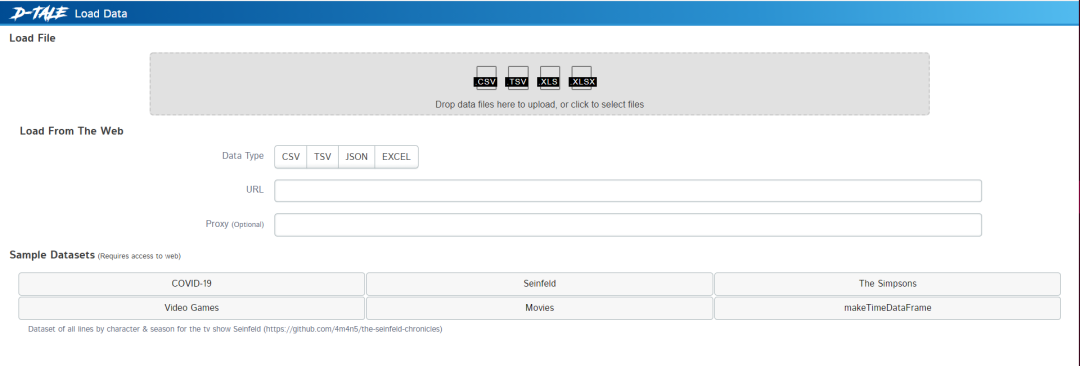This screenshot has width=1080, height=366.
Task: Load the COVID-19 sample dataset
Action: click(191, 284)
